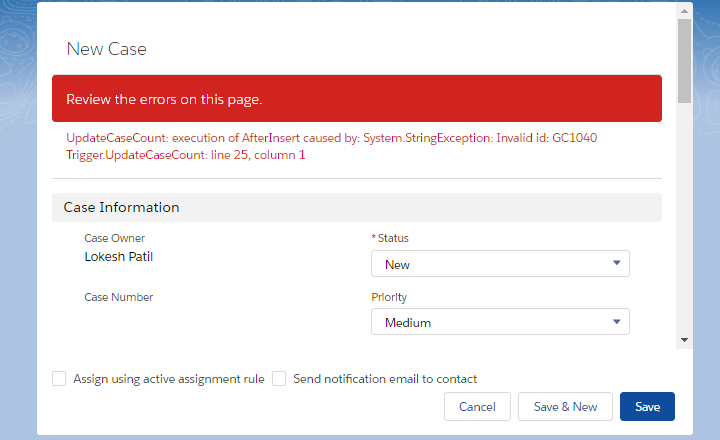The width and height of the screenshot is (720, 440).
Task: Click the UpdateCaseCount trigger error message
Action: point(330,146)
